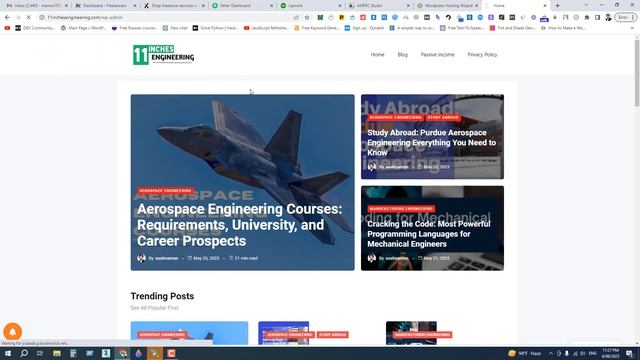Screen dimensions: 640x360
Task: Click the page vertical scrollbar thumb
Action: pyautogui.click(x=637, y=72)
